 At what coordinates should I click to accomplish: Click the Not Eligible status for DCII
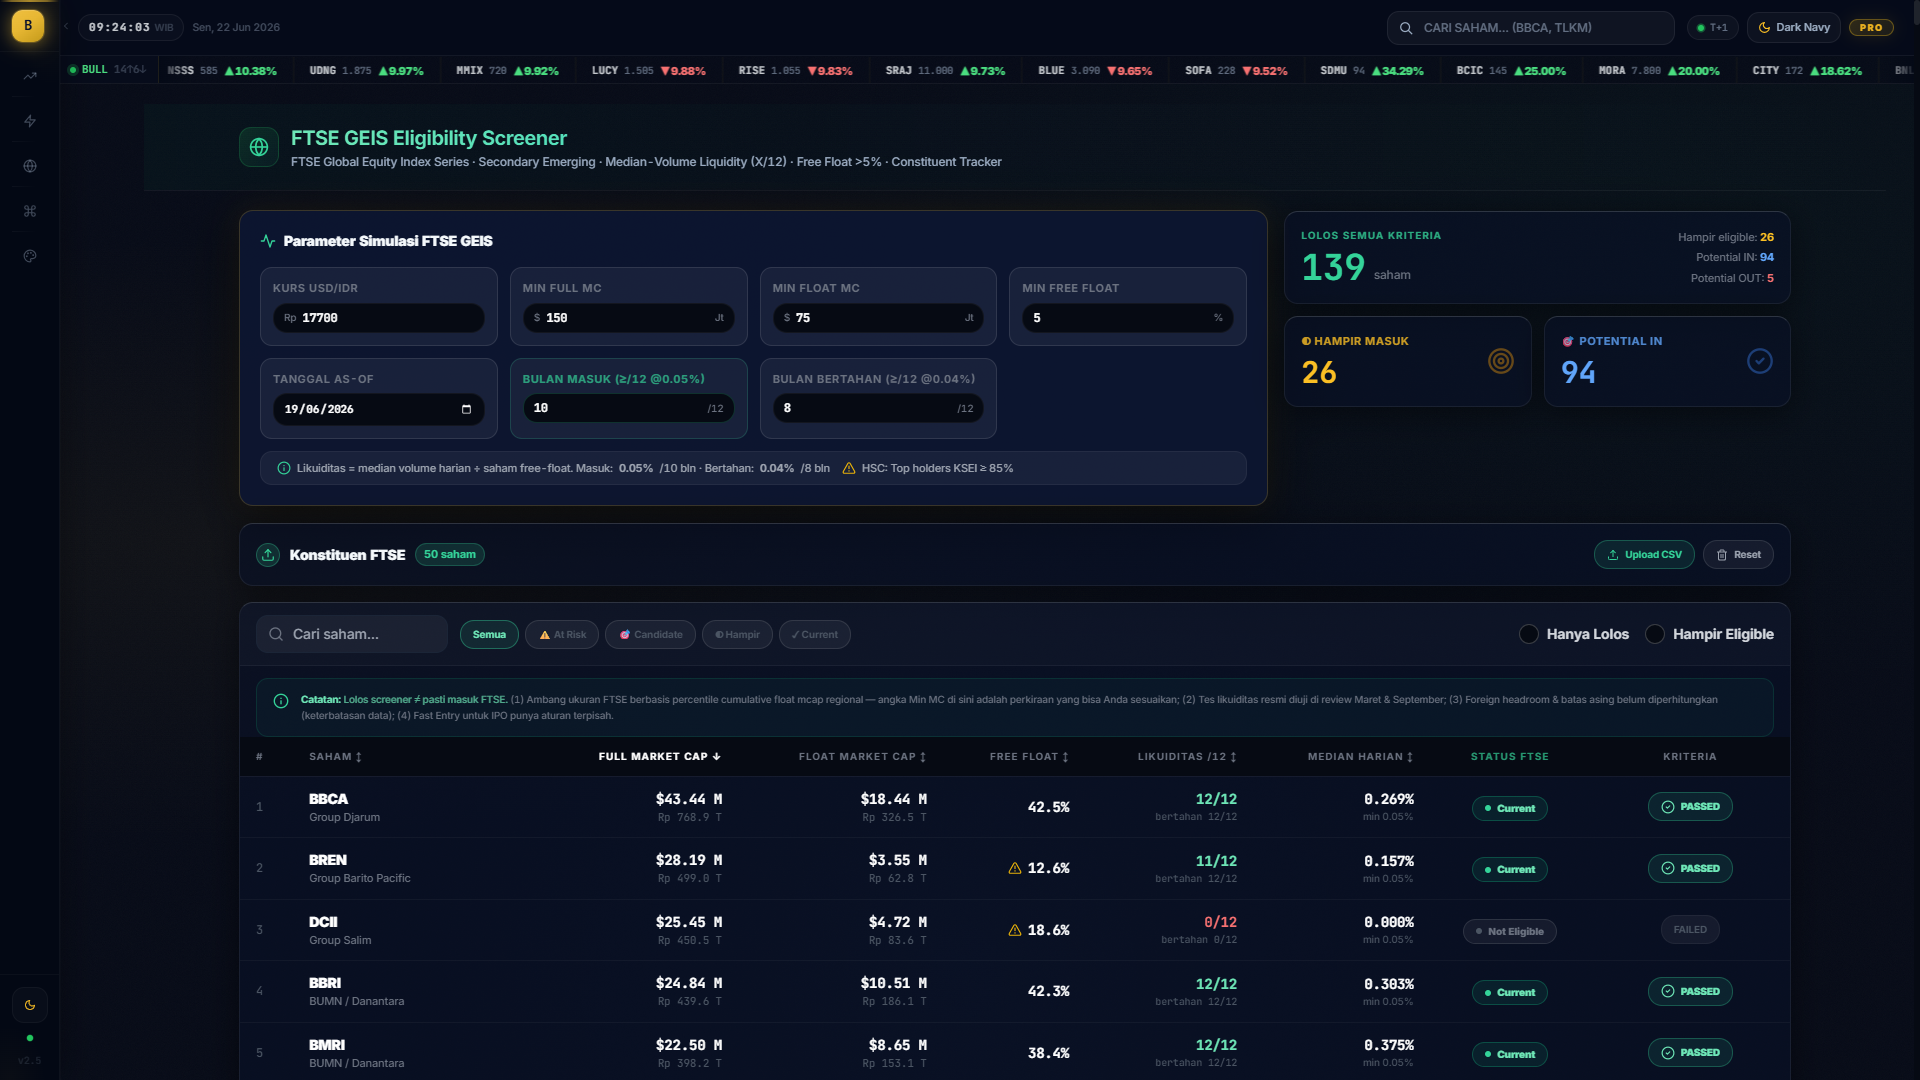pyautogui.click(x=1510, y=931)
